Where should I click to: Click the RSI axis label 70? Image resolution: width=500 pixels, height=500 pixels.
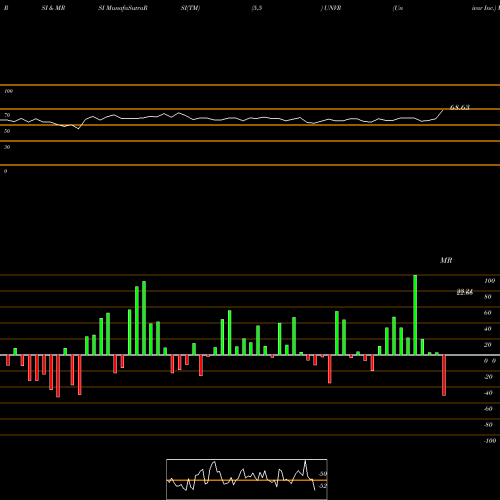pyautogui.click(x=7, y=115)
